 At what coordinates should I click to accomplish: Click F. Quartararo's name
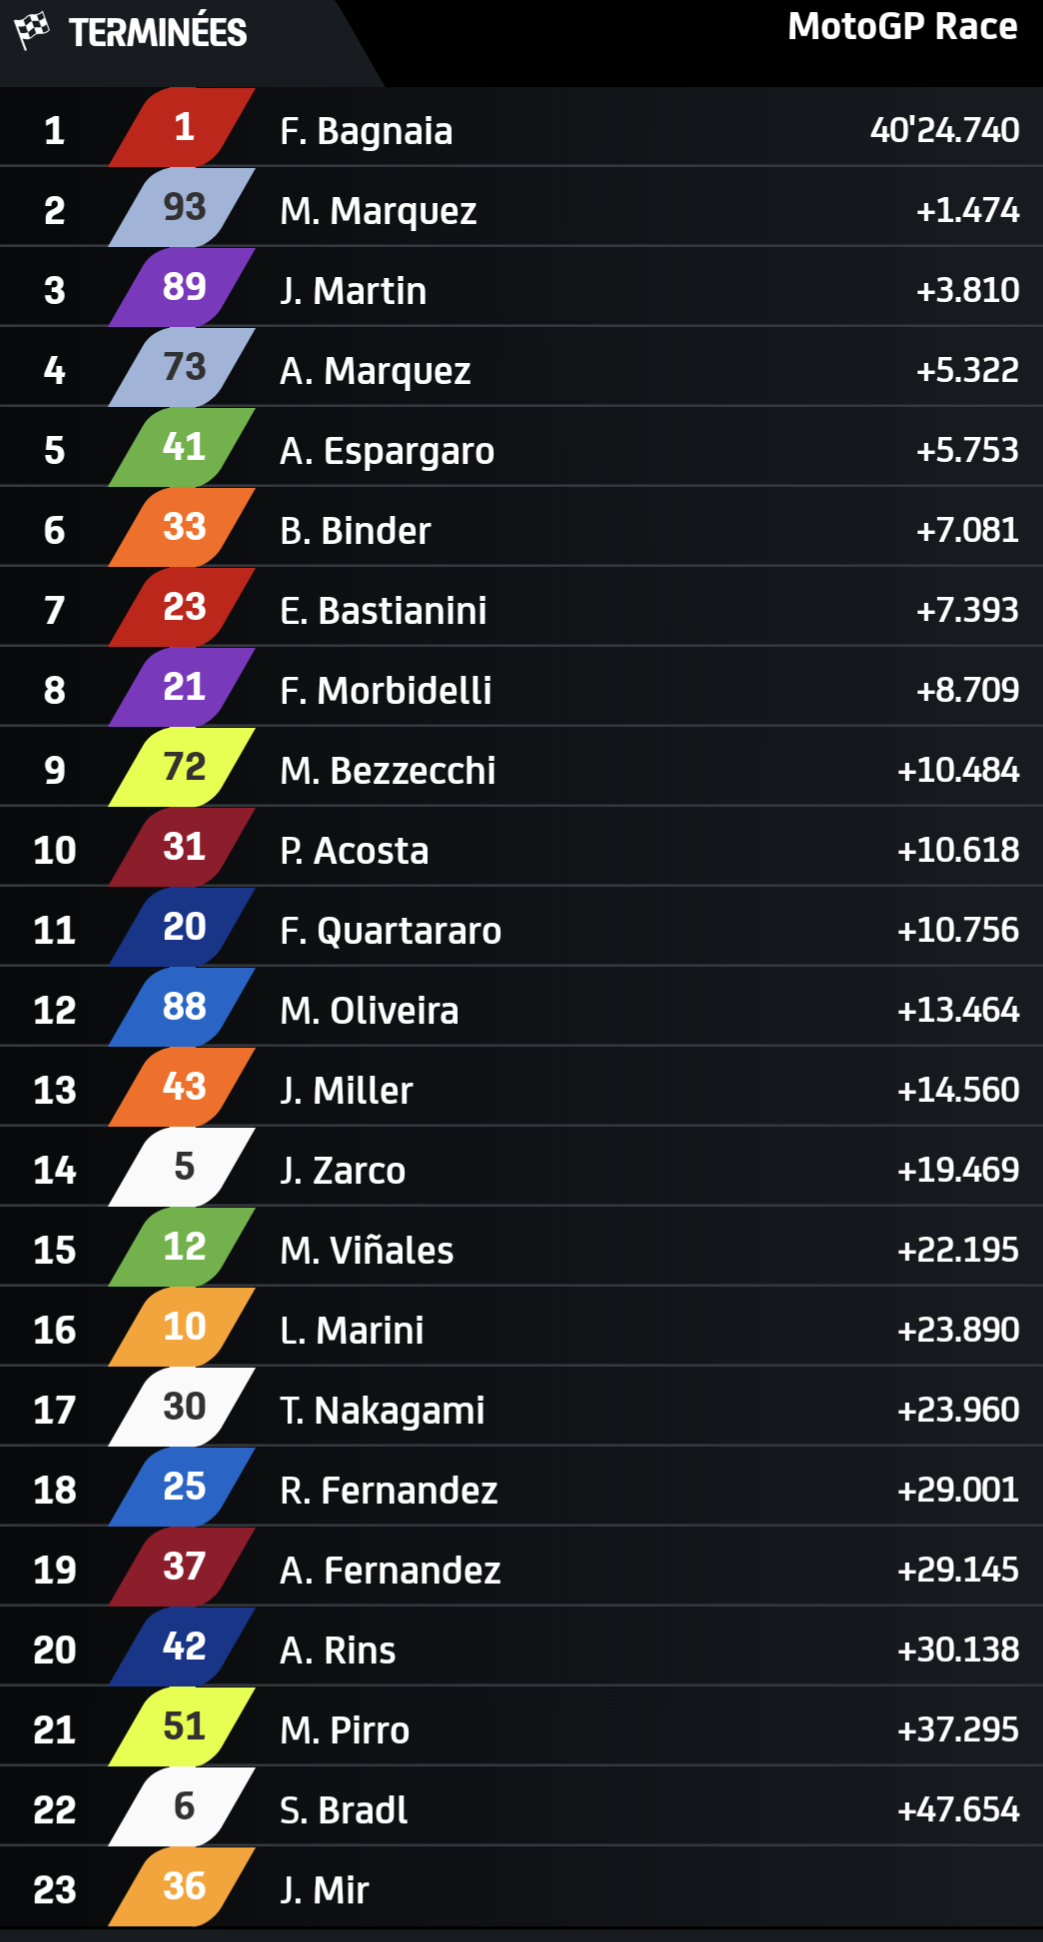click(x=390, y=931)
